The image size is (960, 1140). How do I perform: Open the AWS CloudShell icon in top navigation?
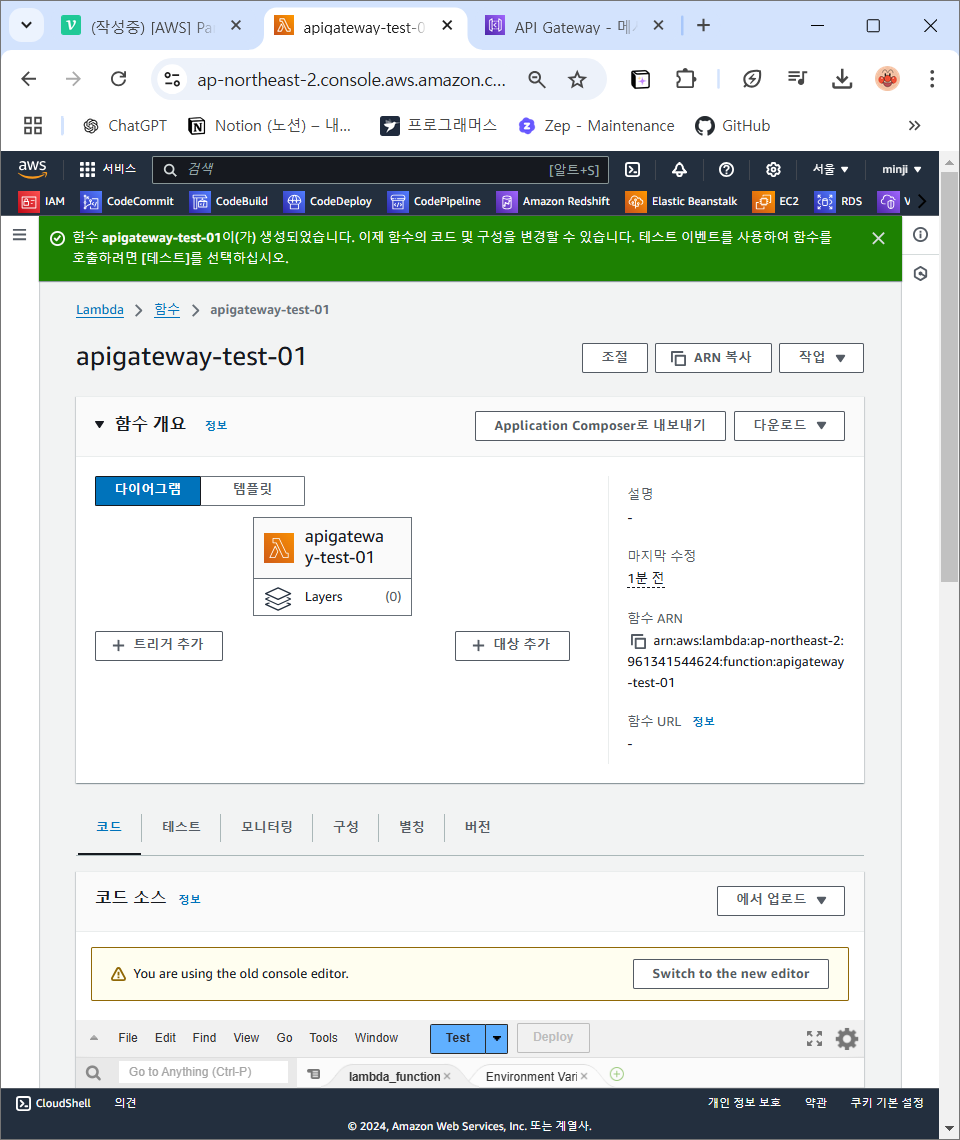(x=633, y=169)
